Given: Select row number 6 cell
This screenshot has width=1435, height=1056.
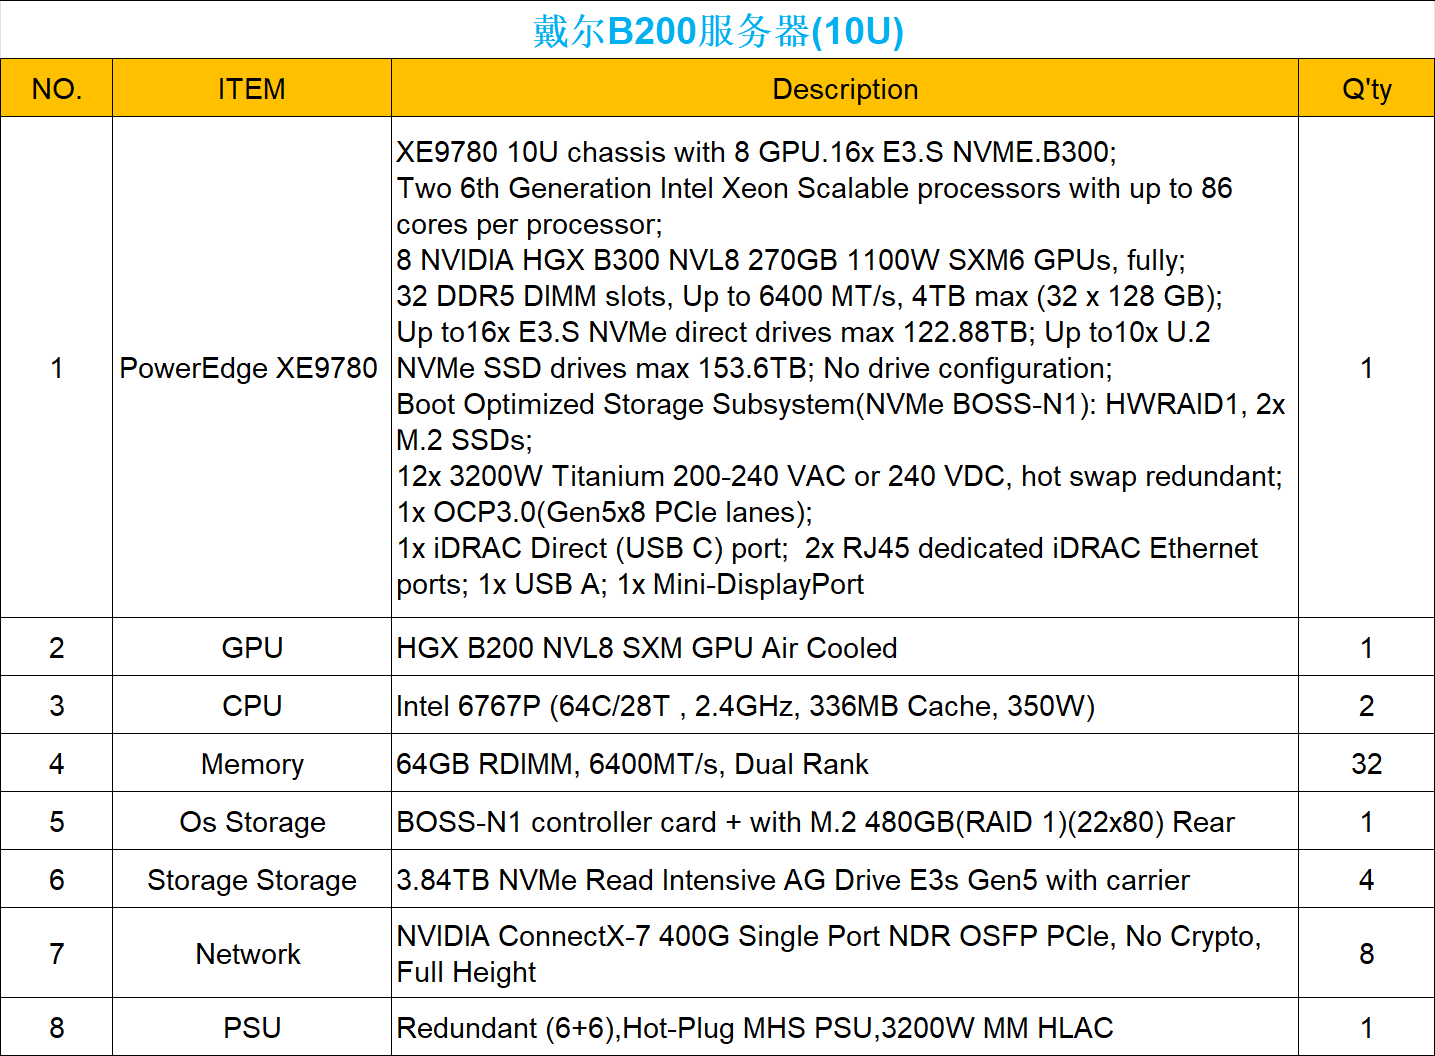Looking at the screenshot, I should (x=57, y=880).
